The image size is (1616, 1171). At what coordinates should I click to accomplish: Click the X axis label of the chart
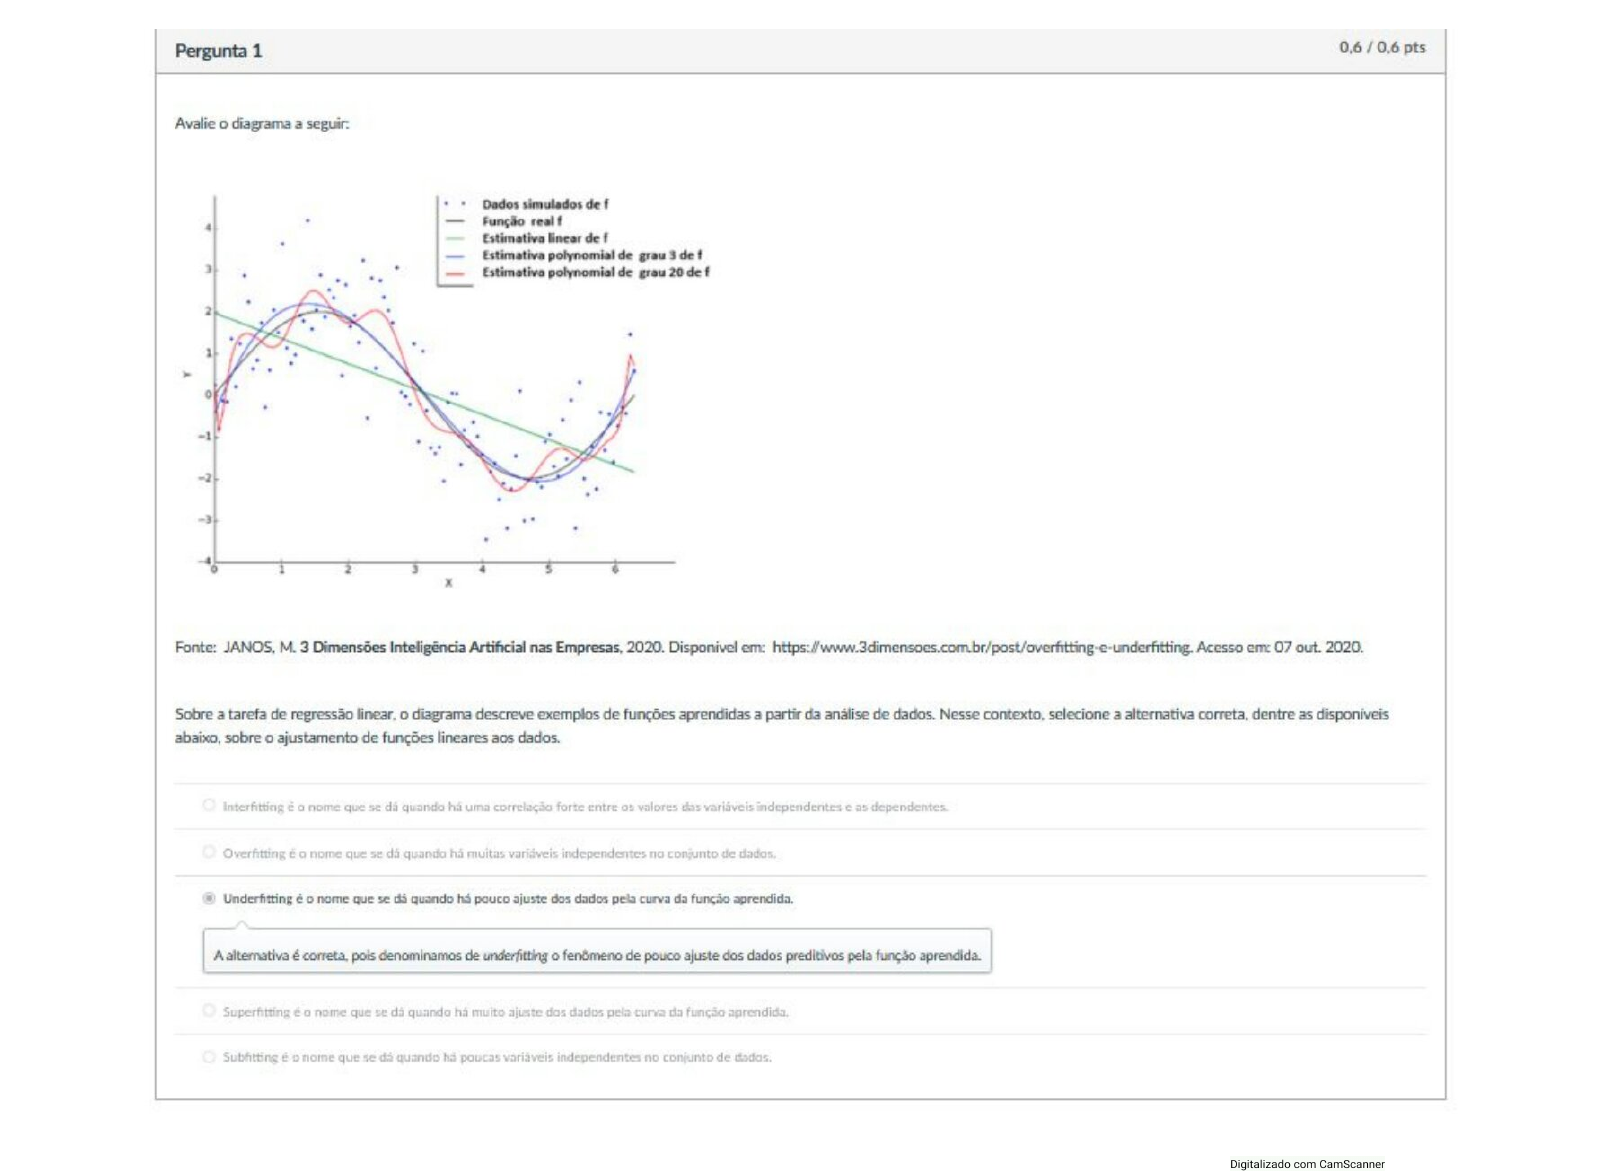pos(448,583)
